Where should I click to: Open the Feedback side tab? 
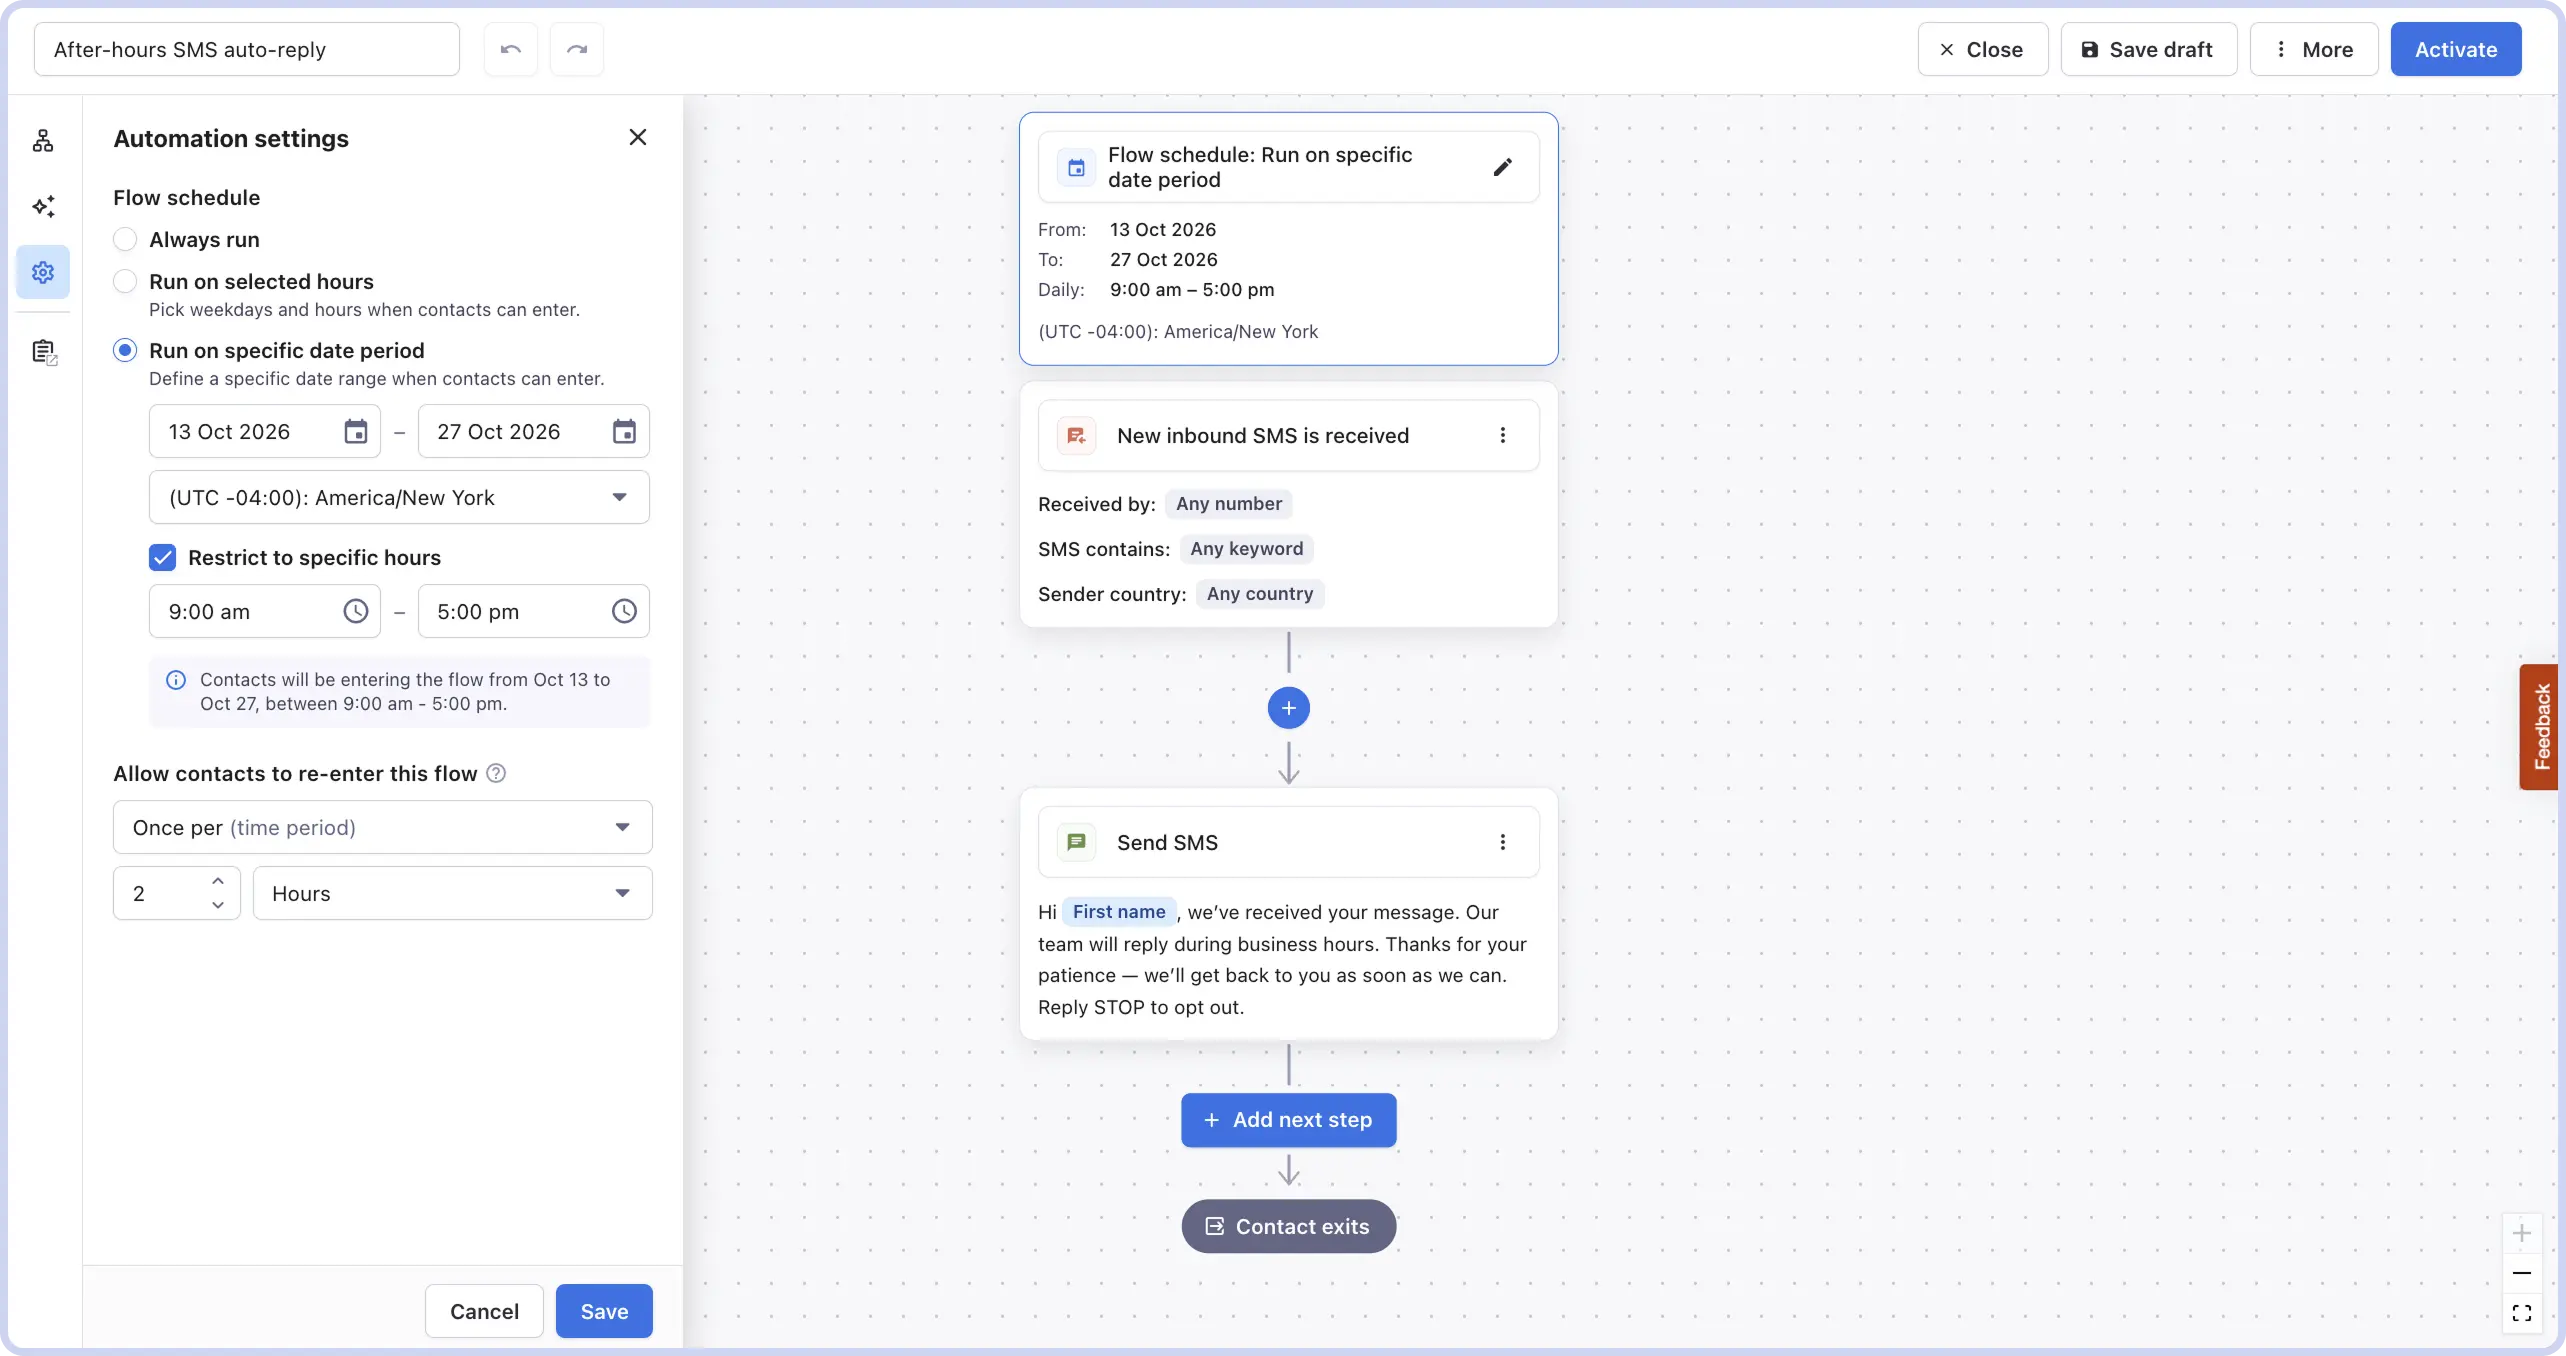[2540, 727]
